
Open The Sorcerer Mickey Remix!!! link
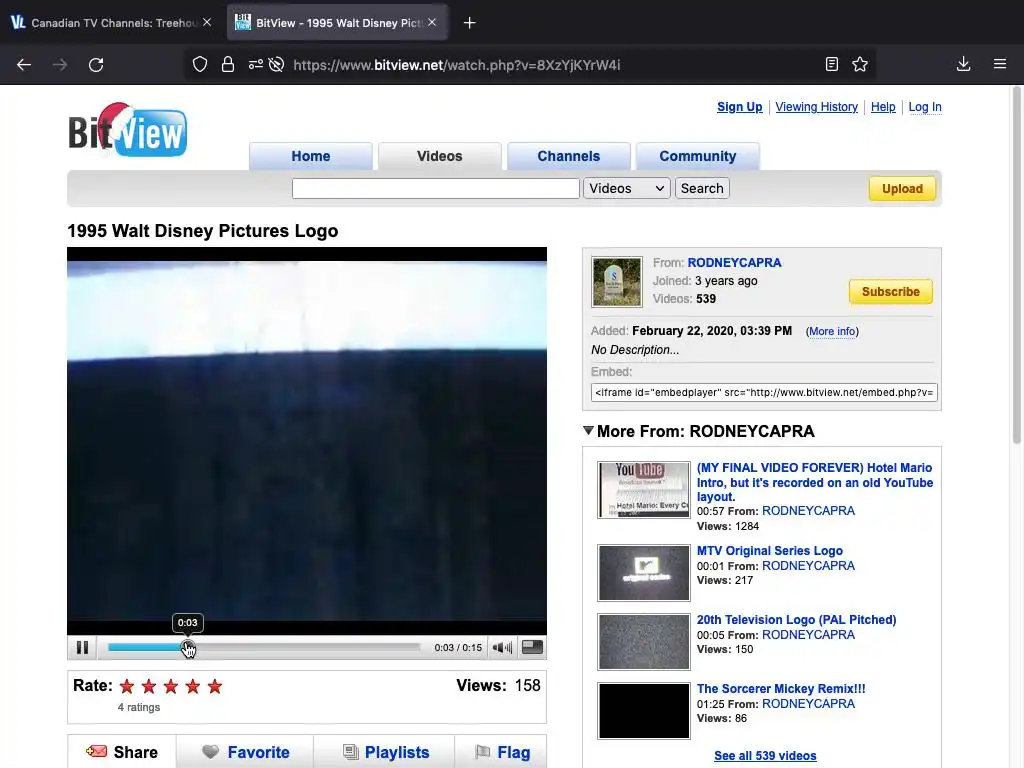780,688
